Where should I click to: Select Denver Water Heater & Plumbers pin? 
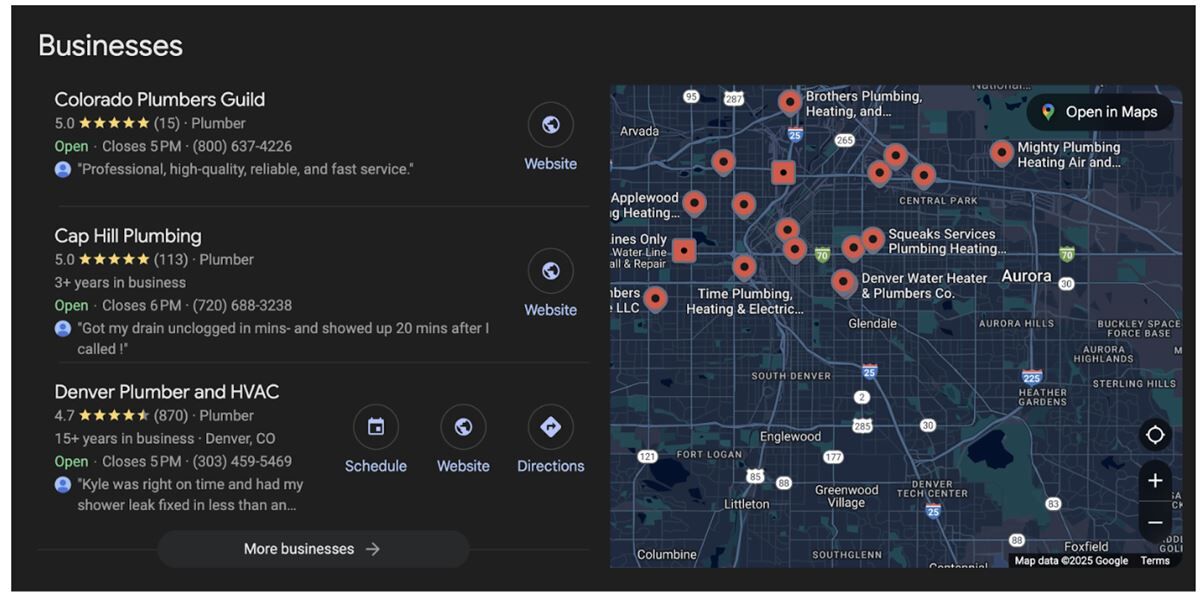844,283
